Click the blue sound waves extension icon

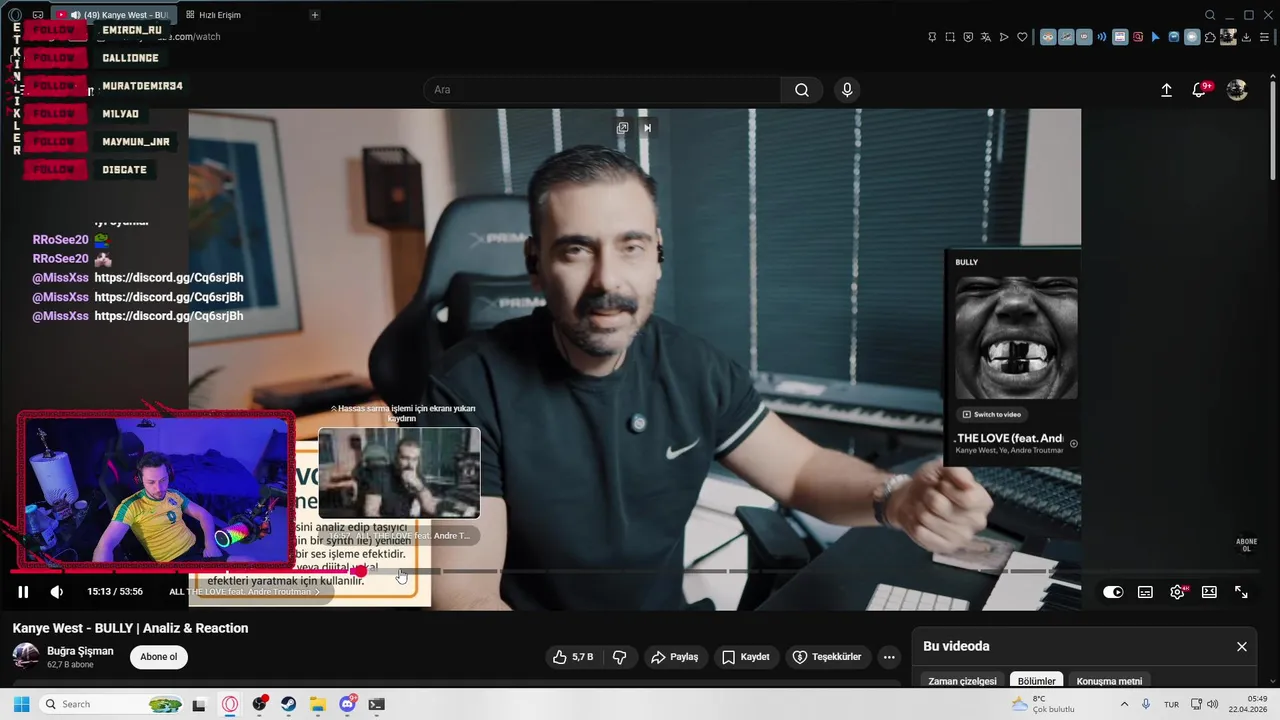[1102, 37]
